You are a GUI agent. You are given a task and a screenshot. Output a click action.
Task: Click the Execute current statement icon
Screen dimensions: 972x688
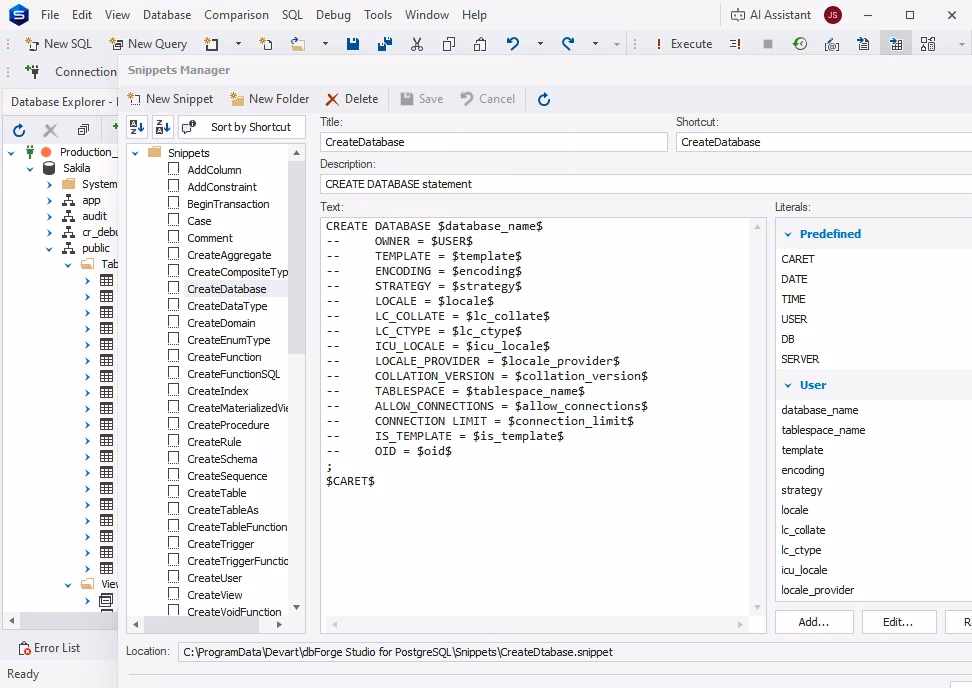[735, 44]
